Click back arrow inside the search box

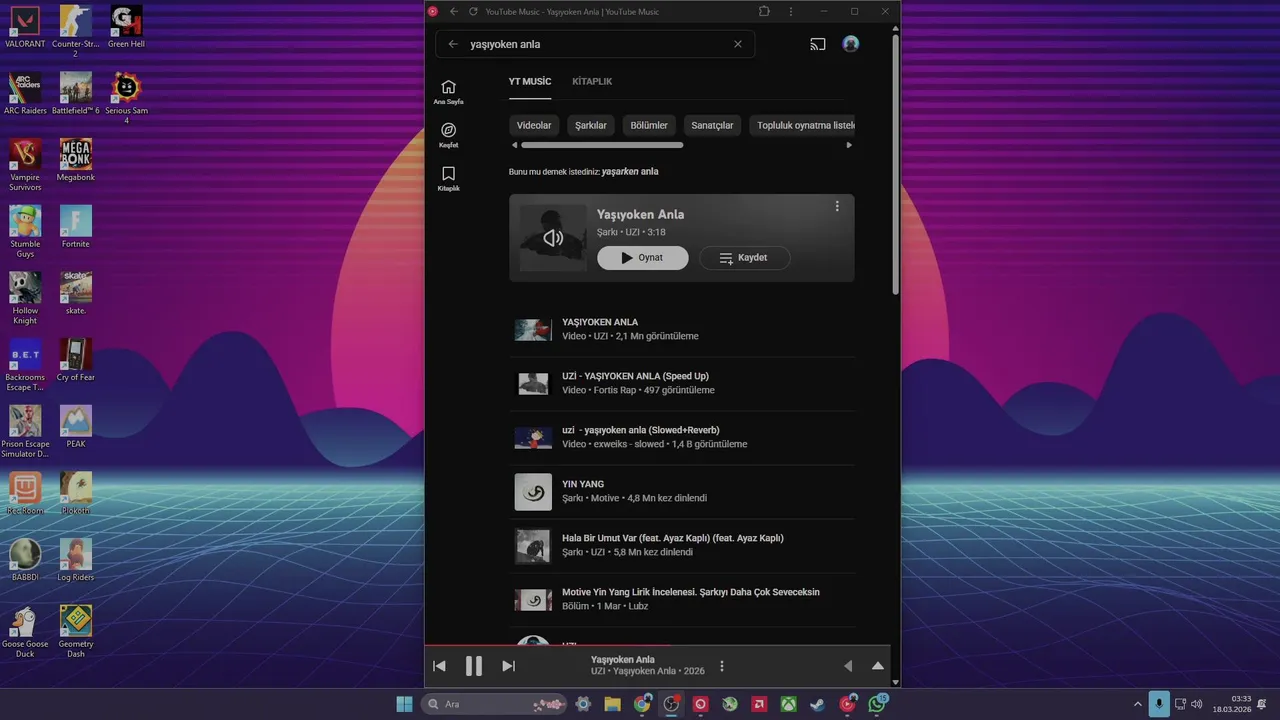click(453, 44)
